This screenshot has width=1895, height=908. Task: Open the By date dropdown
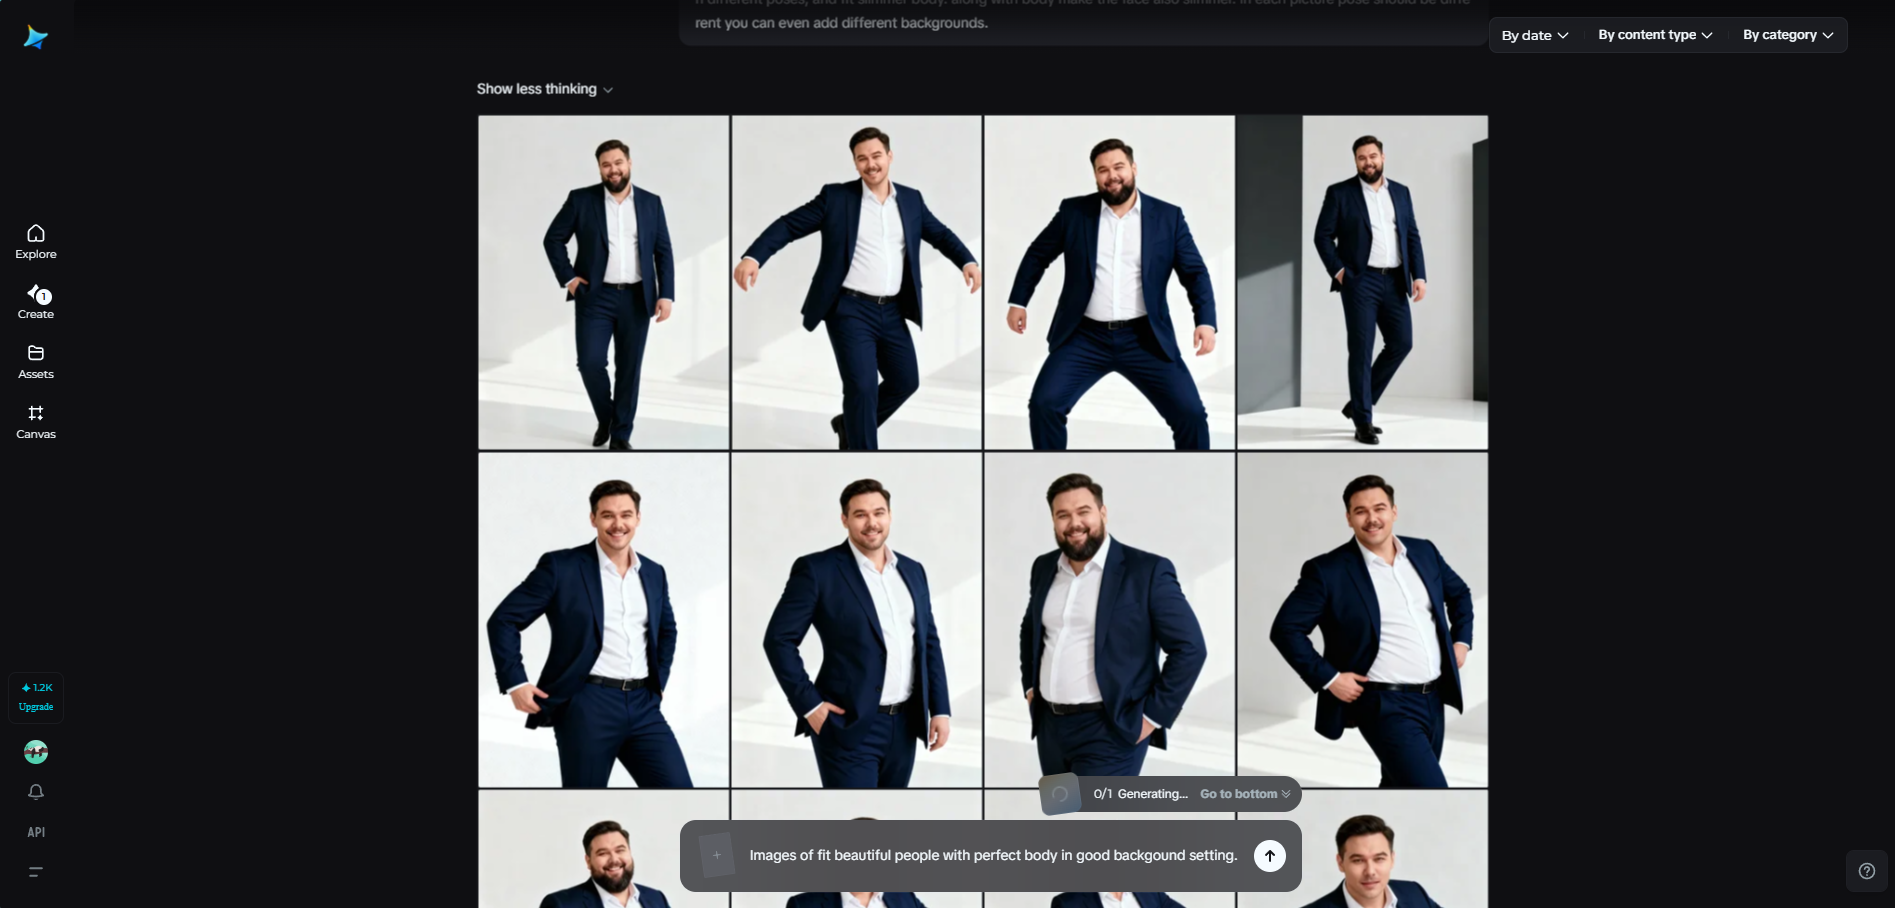coord(1533,34)
